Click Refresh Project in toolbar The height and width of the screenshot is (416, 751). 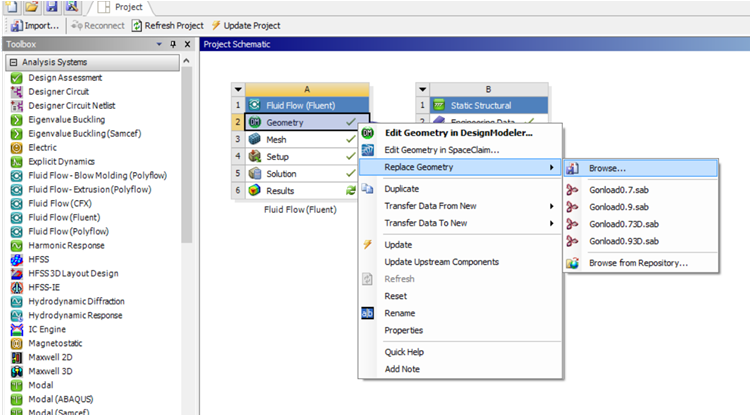[168, 26]
